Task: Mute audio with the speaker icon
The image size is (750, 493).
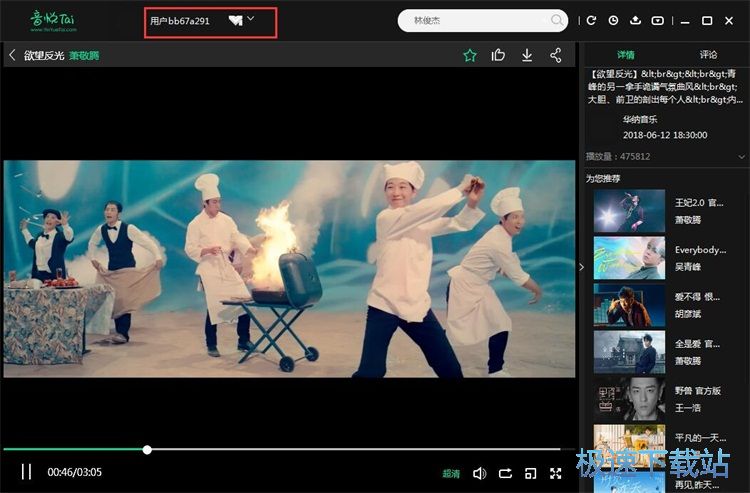Action: coord(479,473)
